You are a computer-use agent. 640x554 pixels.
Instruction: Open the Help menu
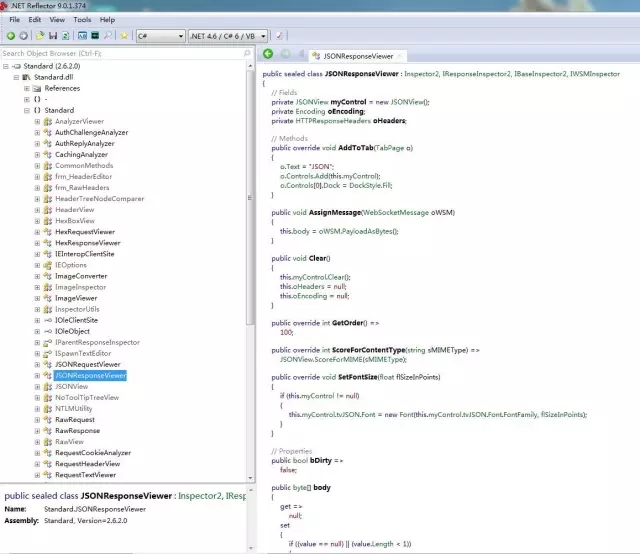point(107,20)
